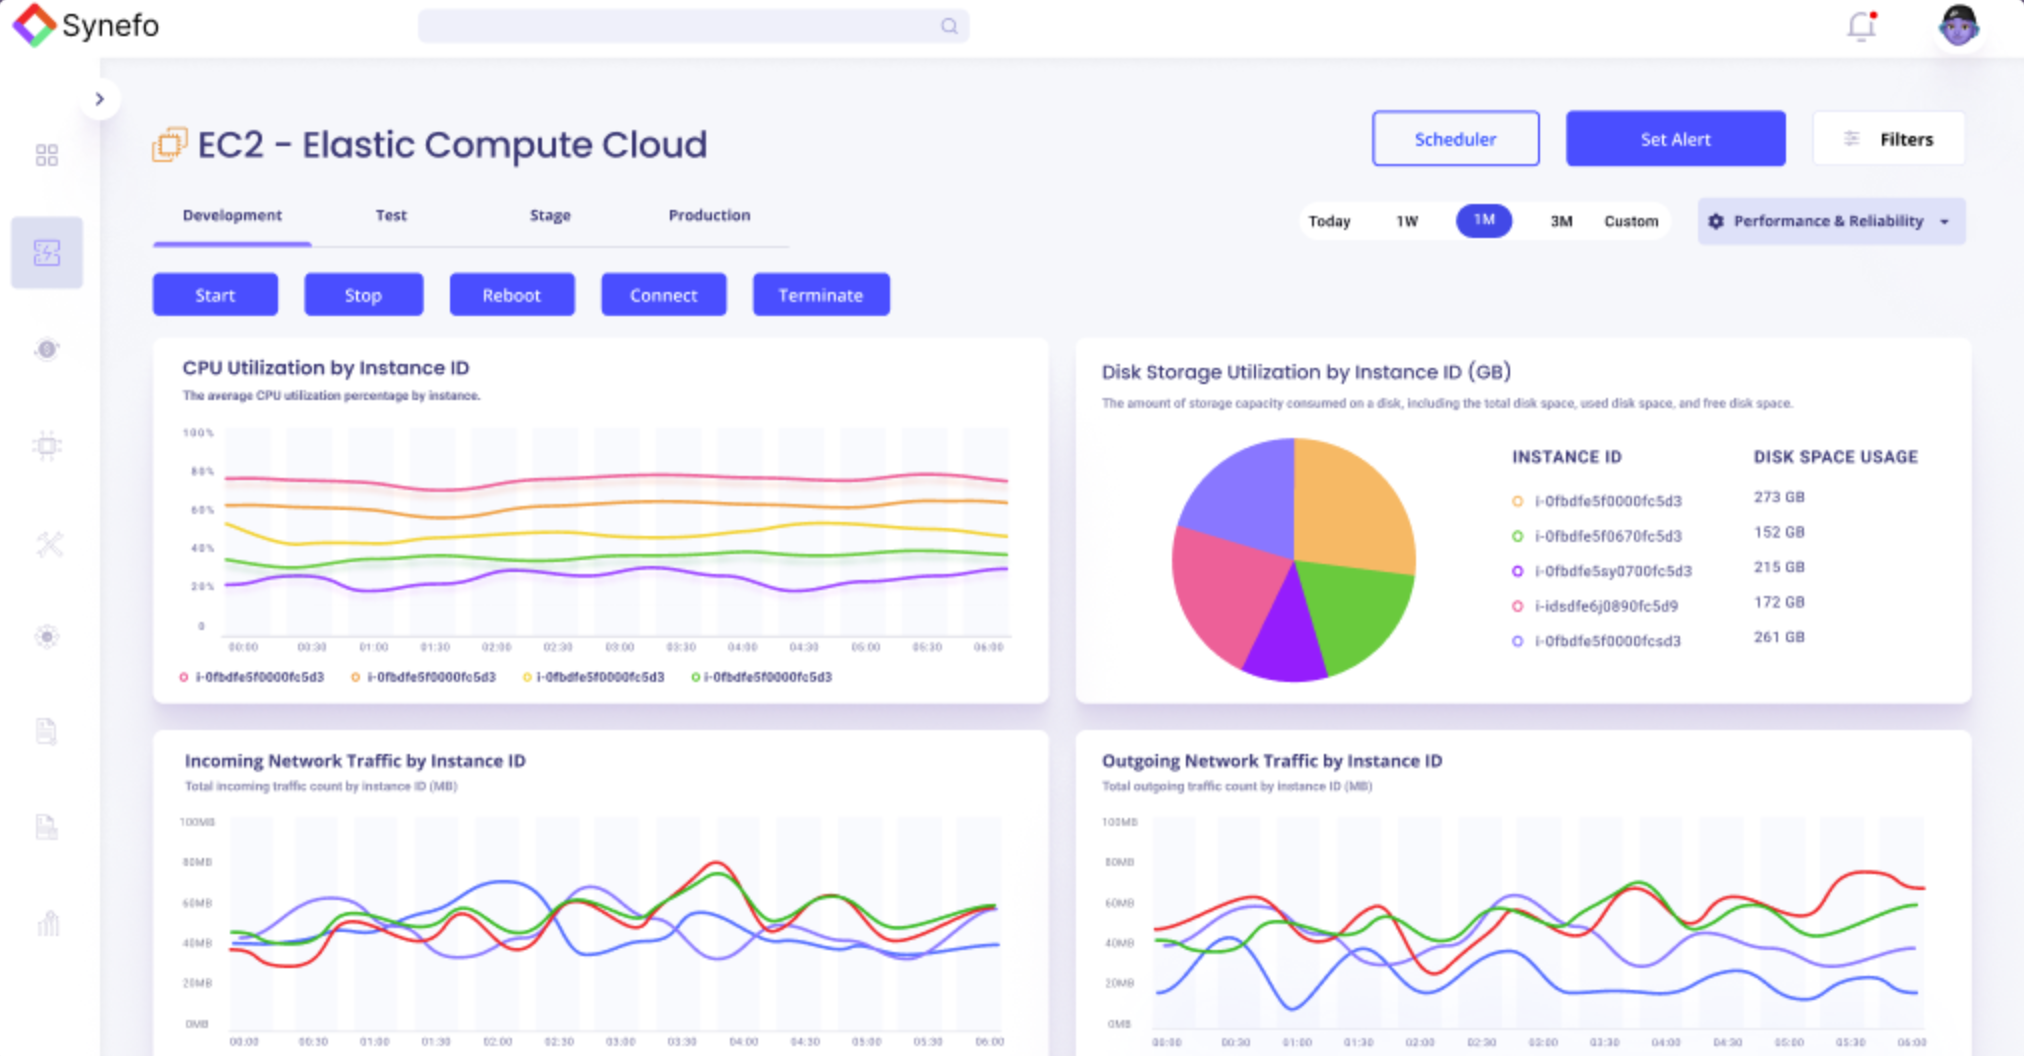The image size is (2024, 1056).
Task: Click the 172 GB disk usage value
Action: click(1779, 602)
